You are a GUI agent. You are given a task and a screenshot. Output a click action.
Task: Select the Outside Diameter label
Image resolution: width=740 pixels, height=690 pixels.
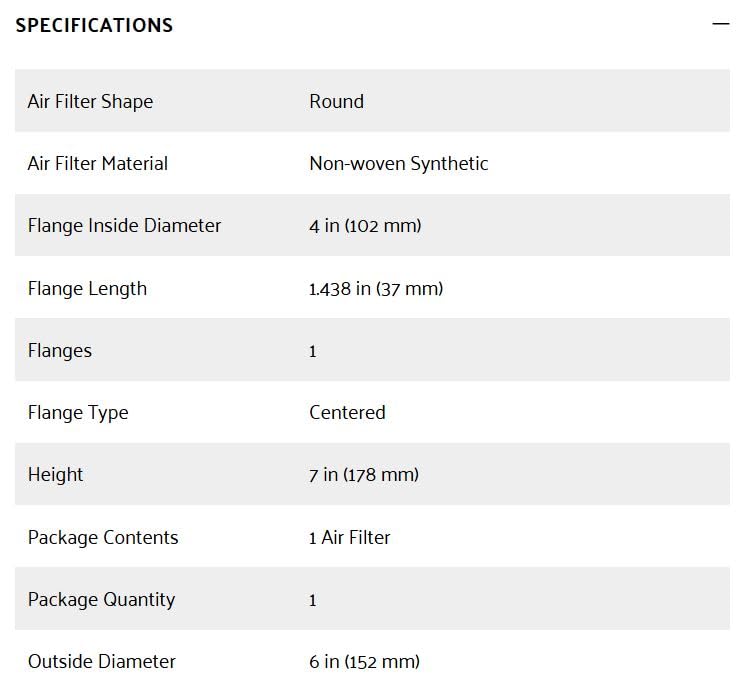click(x=101, y=661)
